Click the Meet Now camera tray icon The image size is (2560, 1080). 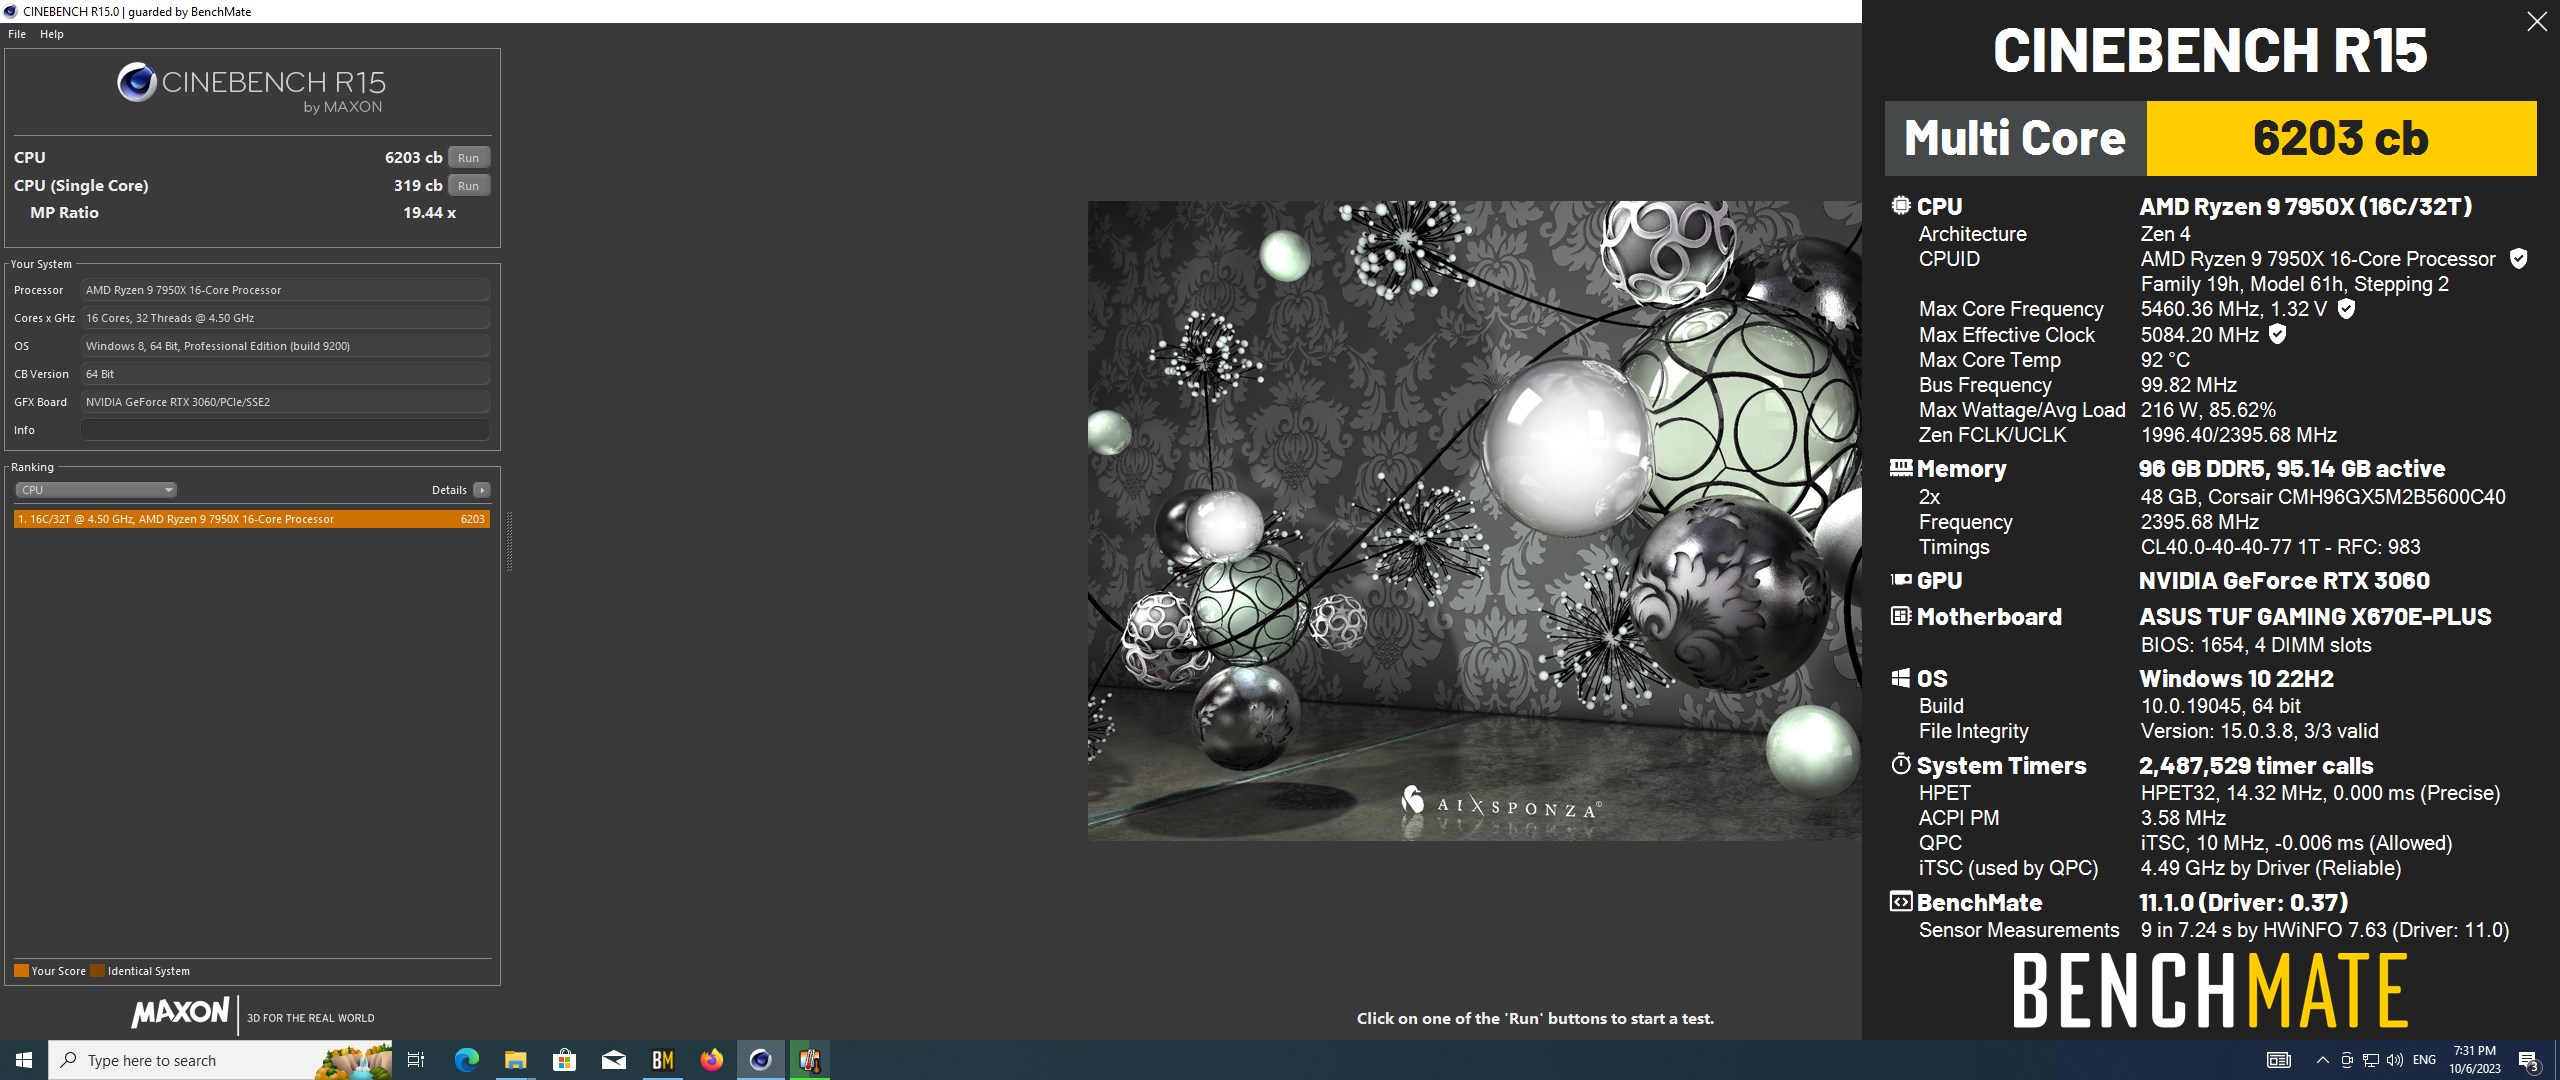[x=2347, y=1060]
